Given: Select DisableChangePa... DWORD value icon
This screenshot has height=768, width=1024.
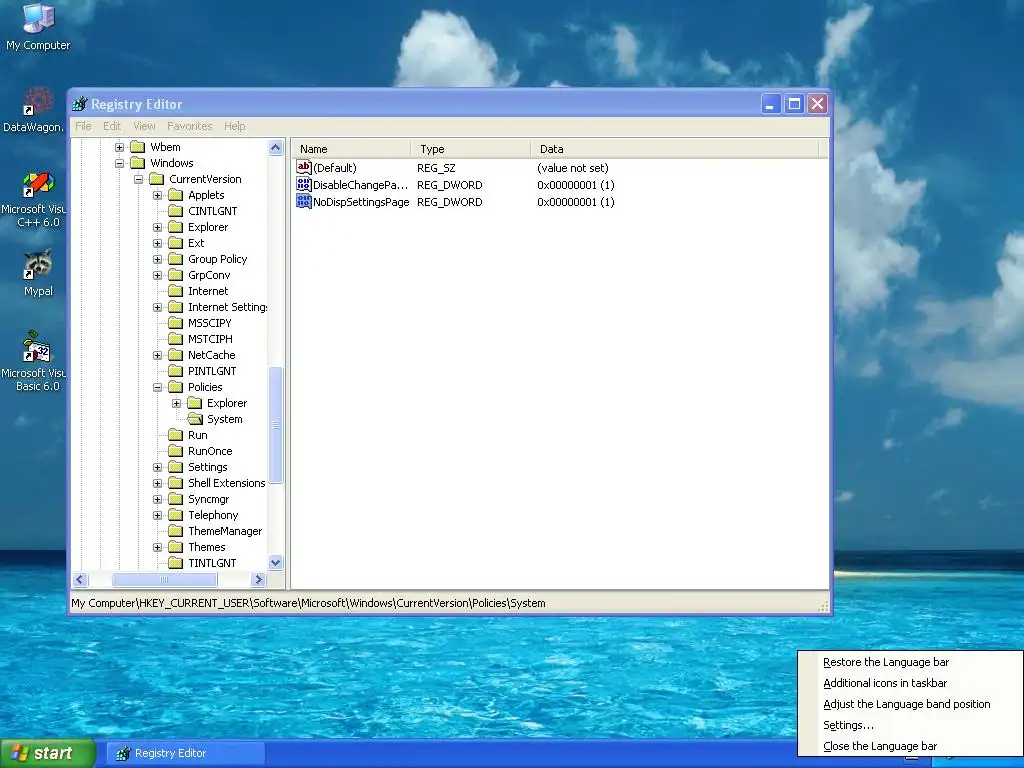Looking at the screenshot, I should pos(304,185).
